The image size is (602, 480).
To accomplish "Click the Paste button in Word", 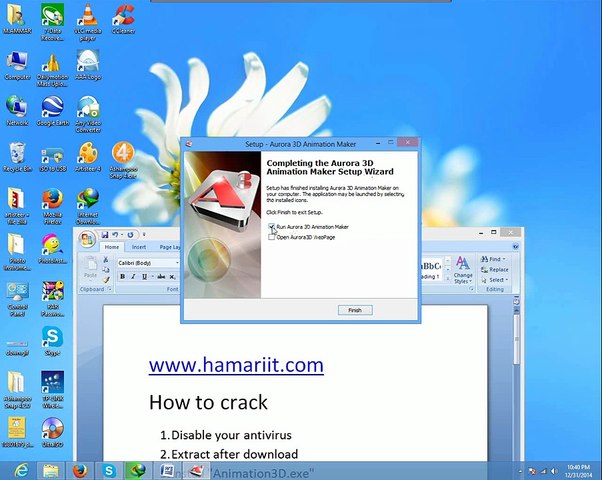I will click(x=91, y=268).
